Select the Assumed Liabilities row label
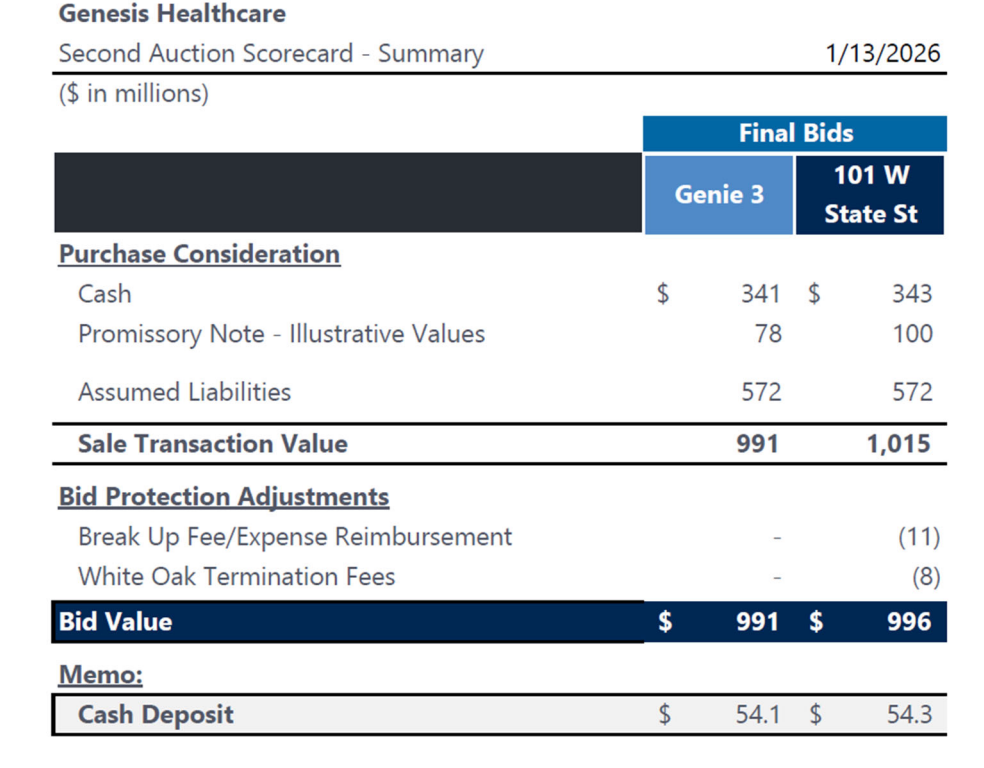Viewport: 984px width, 768px height. pos(184,392)
